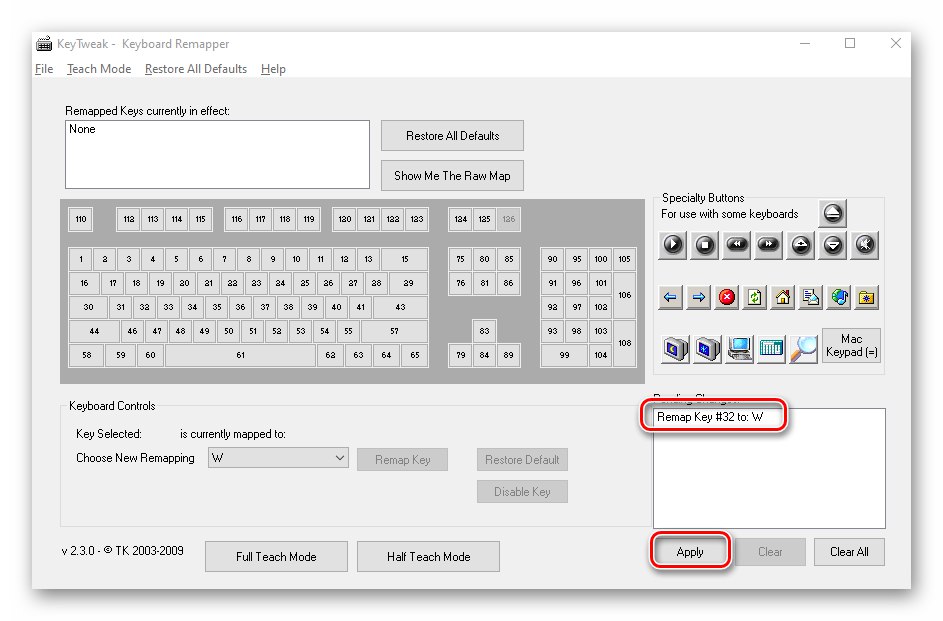Select keyboard key number 44
The width and height of the screenshot is (943, 621).
[94, 331]
